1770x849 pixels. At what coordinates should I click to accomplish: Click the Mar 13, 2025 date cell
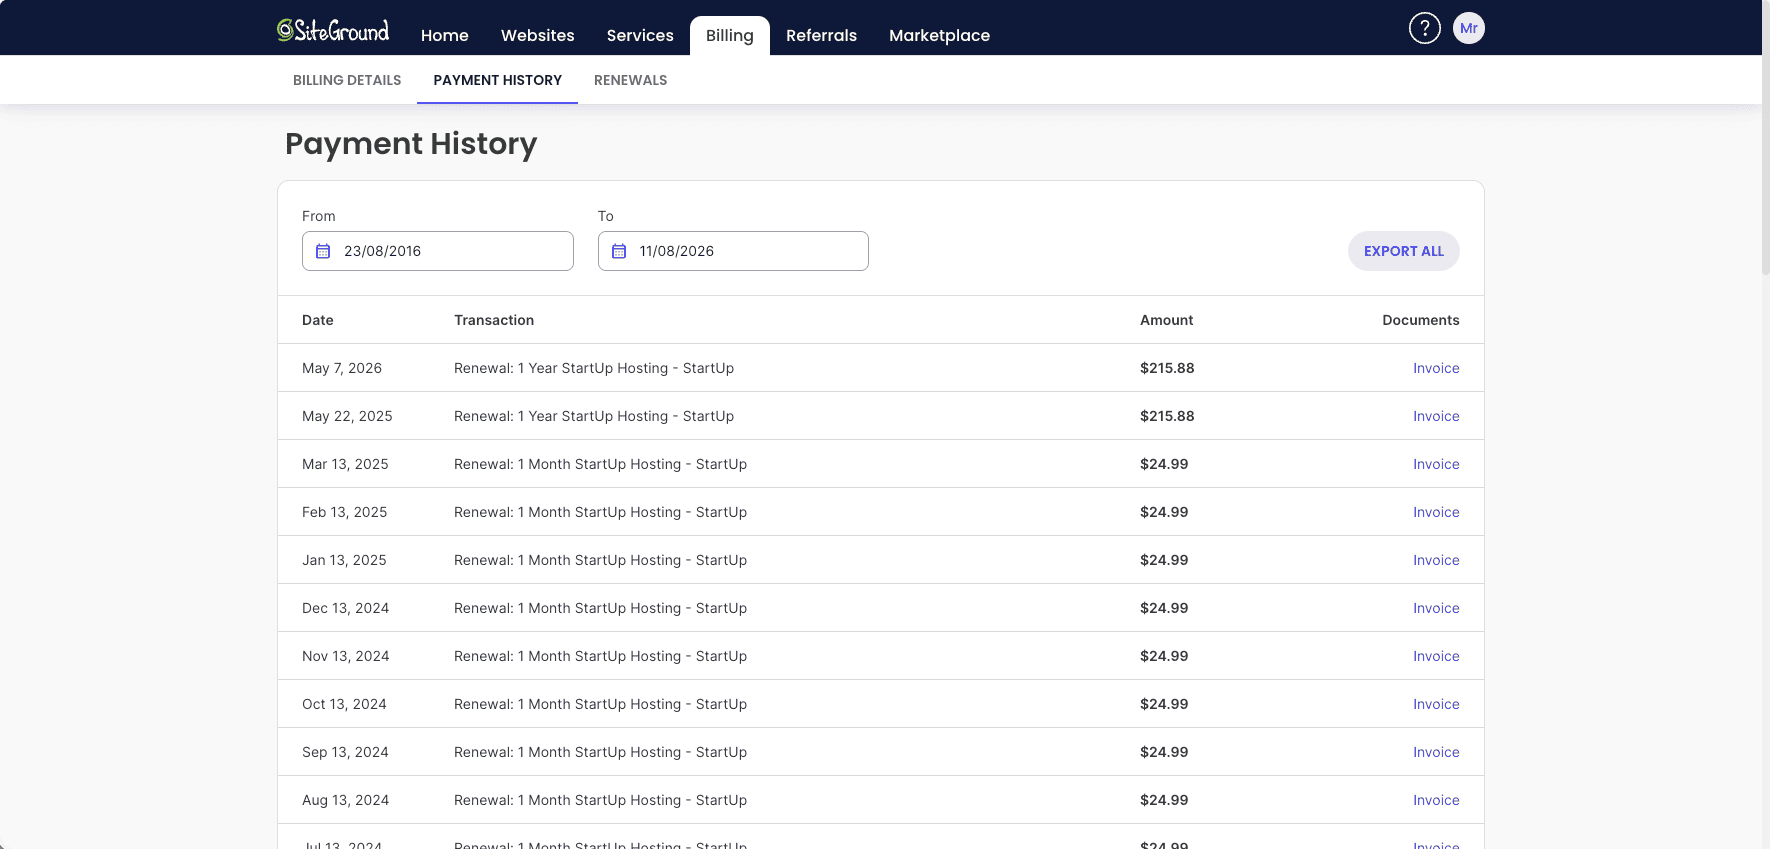[345, 464]
